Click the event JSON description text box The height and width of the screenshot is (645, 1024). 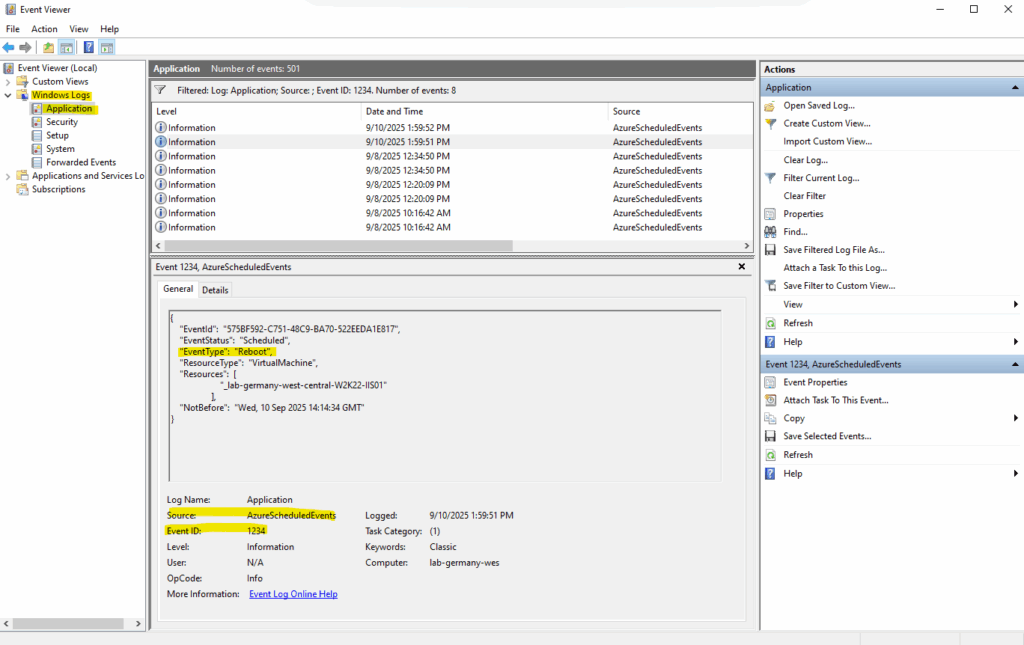(445, 396)
